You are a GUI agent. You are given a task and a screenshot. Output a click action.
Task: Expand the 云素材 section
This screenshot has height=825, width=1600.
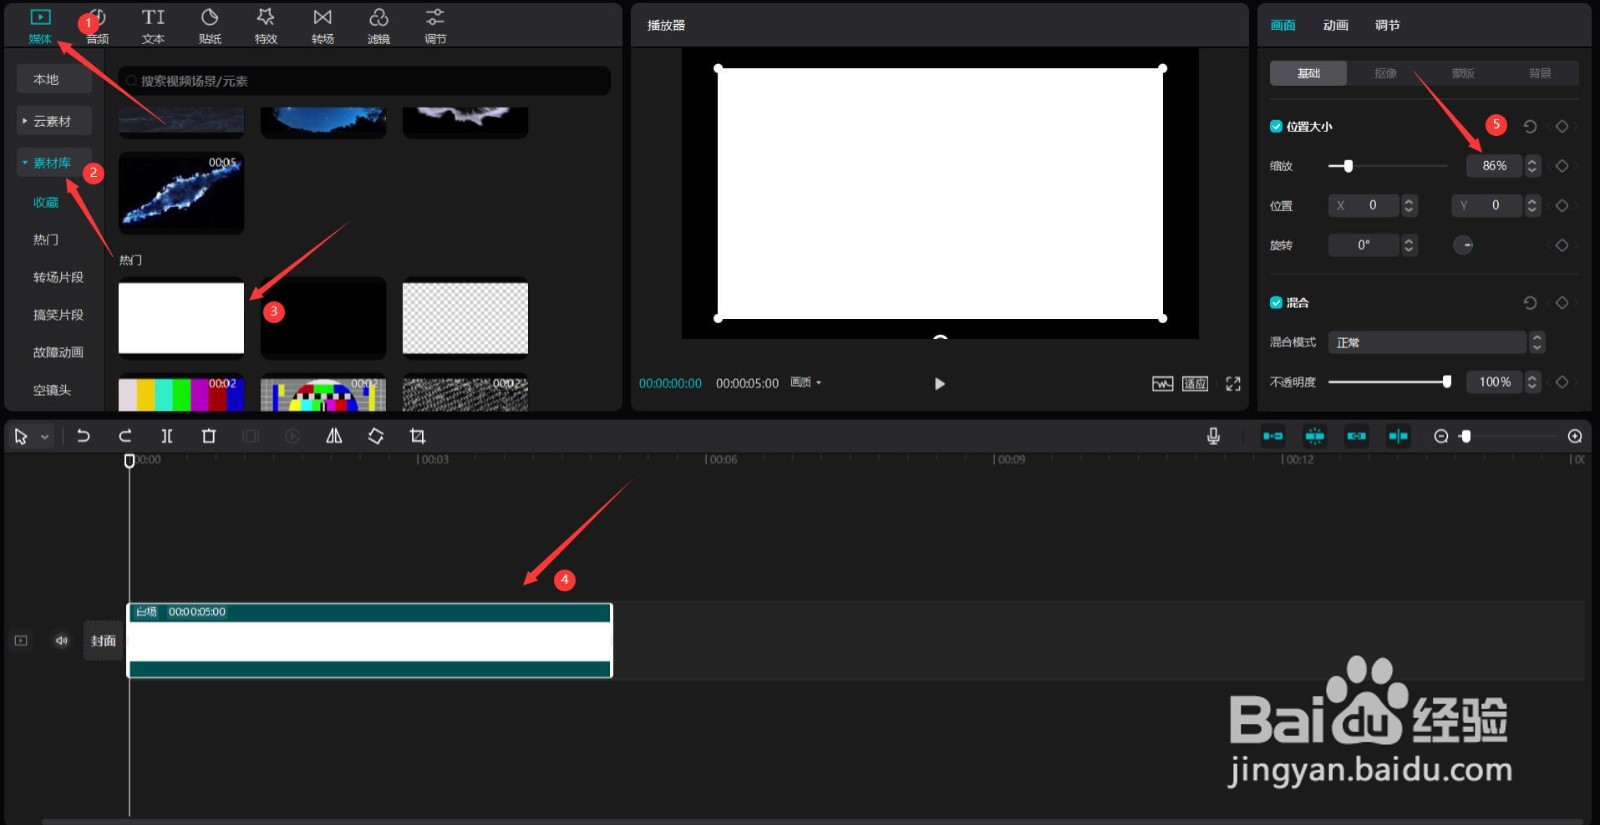point(54,121)
